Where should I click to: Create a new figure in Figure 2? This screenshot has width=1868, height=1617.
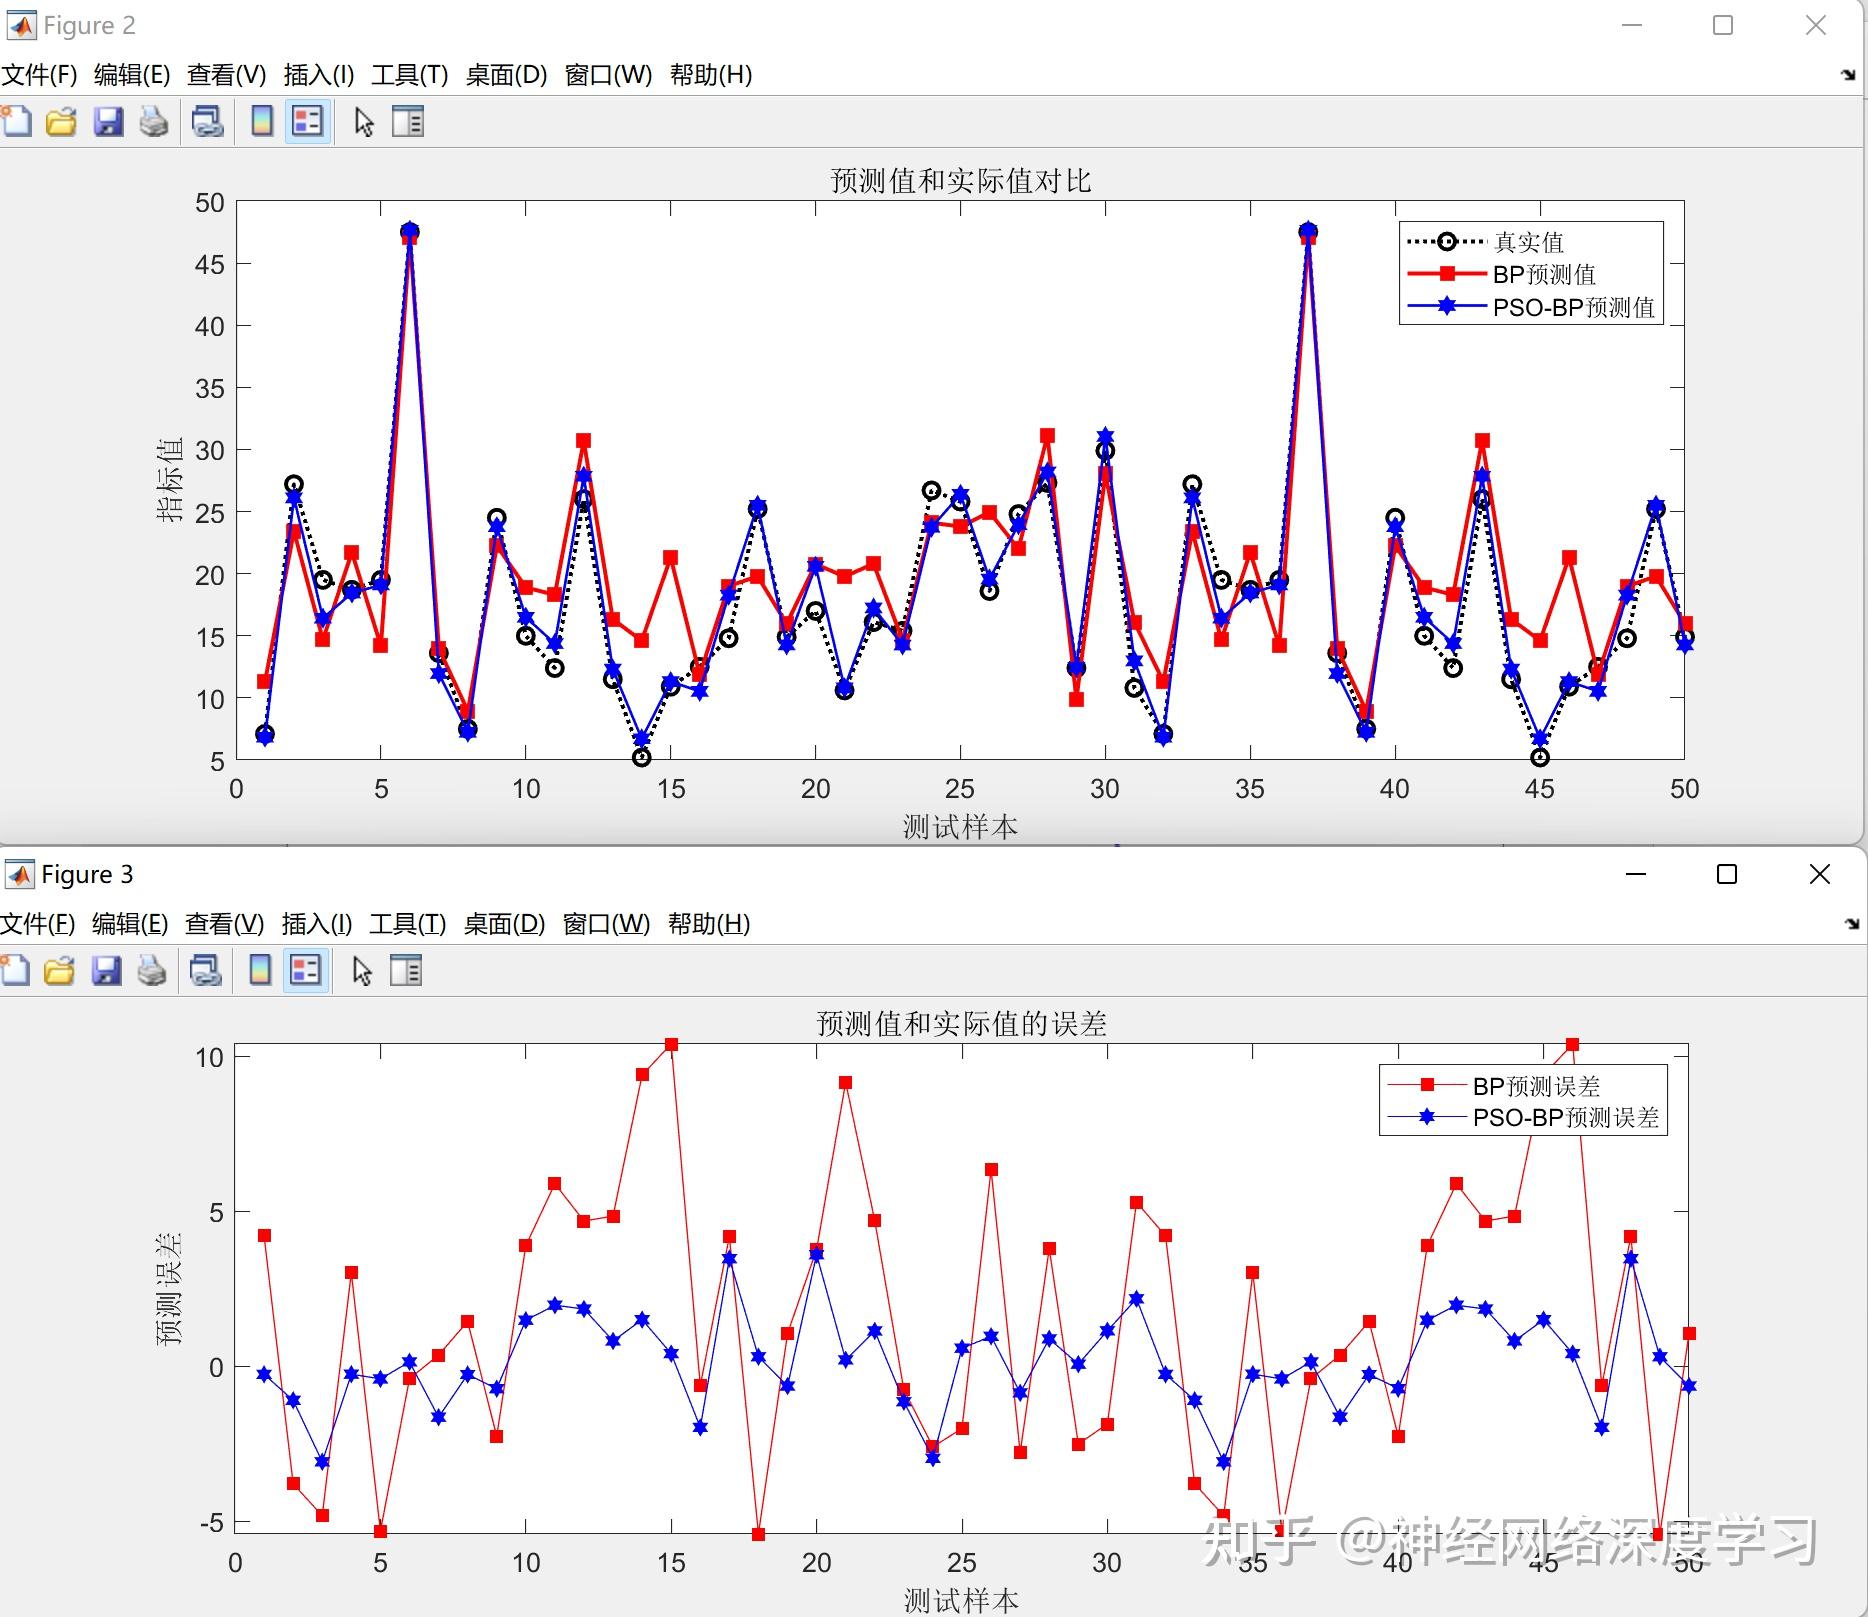[x=17, y=121]
